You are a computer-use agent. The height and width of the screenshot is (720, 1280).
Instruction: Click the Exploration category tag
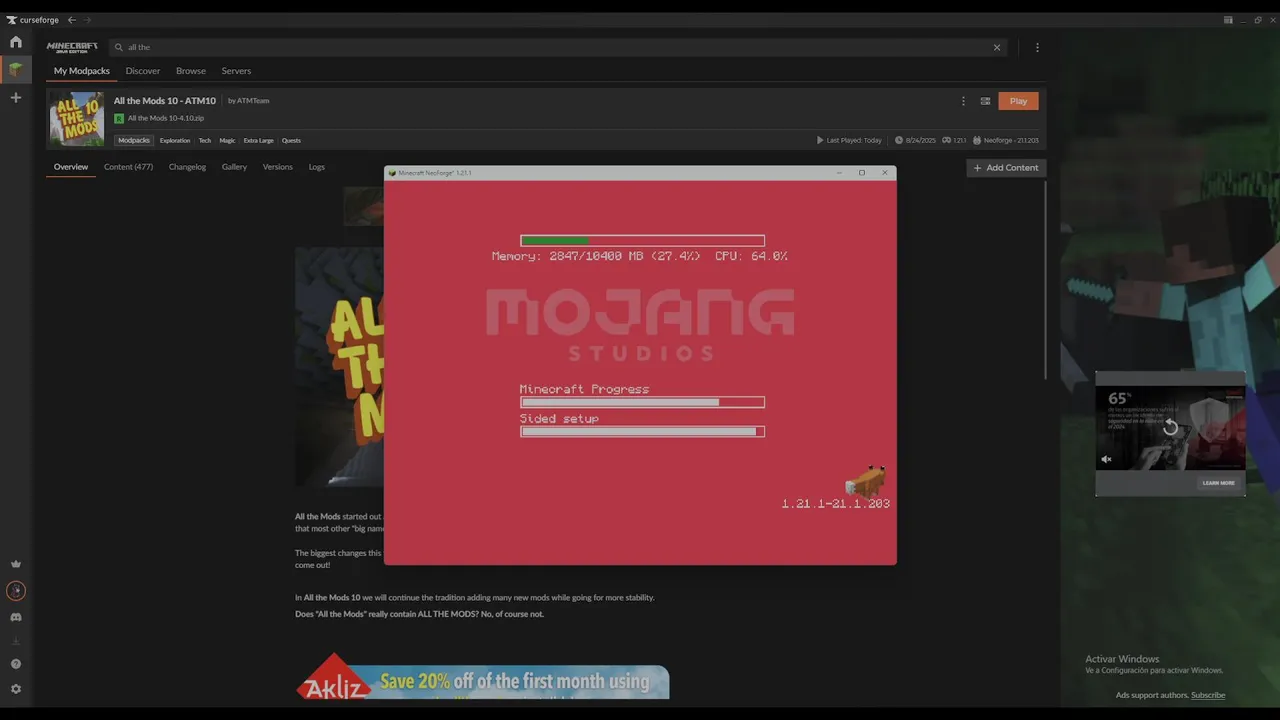[x=175, y=140]
